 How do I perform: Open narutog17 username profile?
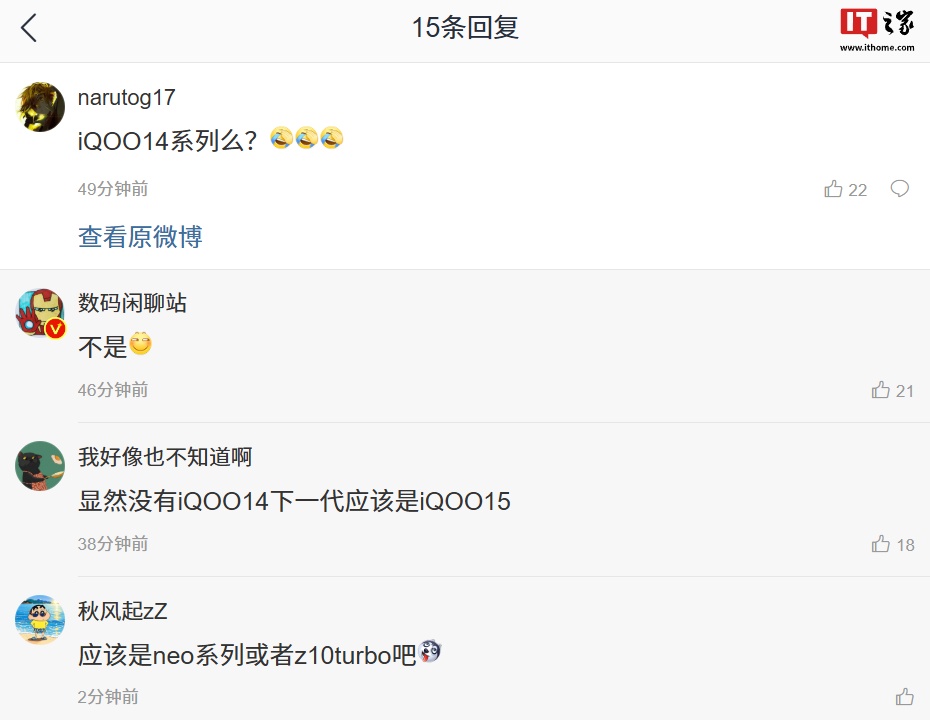click(x=126, y=97)
